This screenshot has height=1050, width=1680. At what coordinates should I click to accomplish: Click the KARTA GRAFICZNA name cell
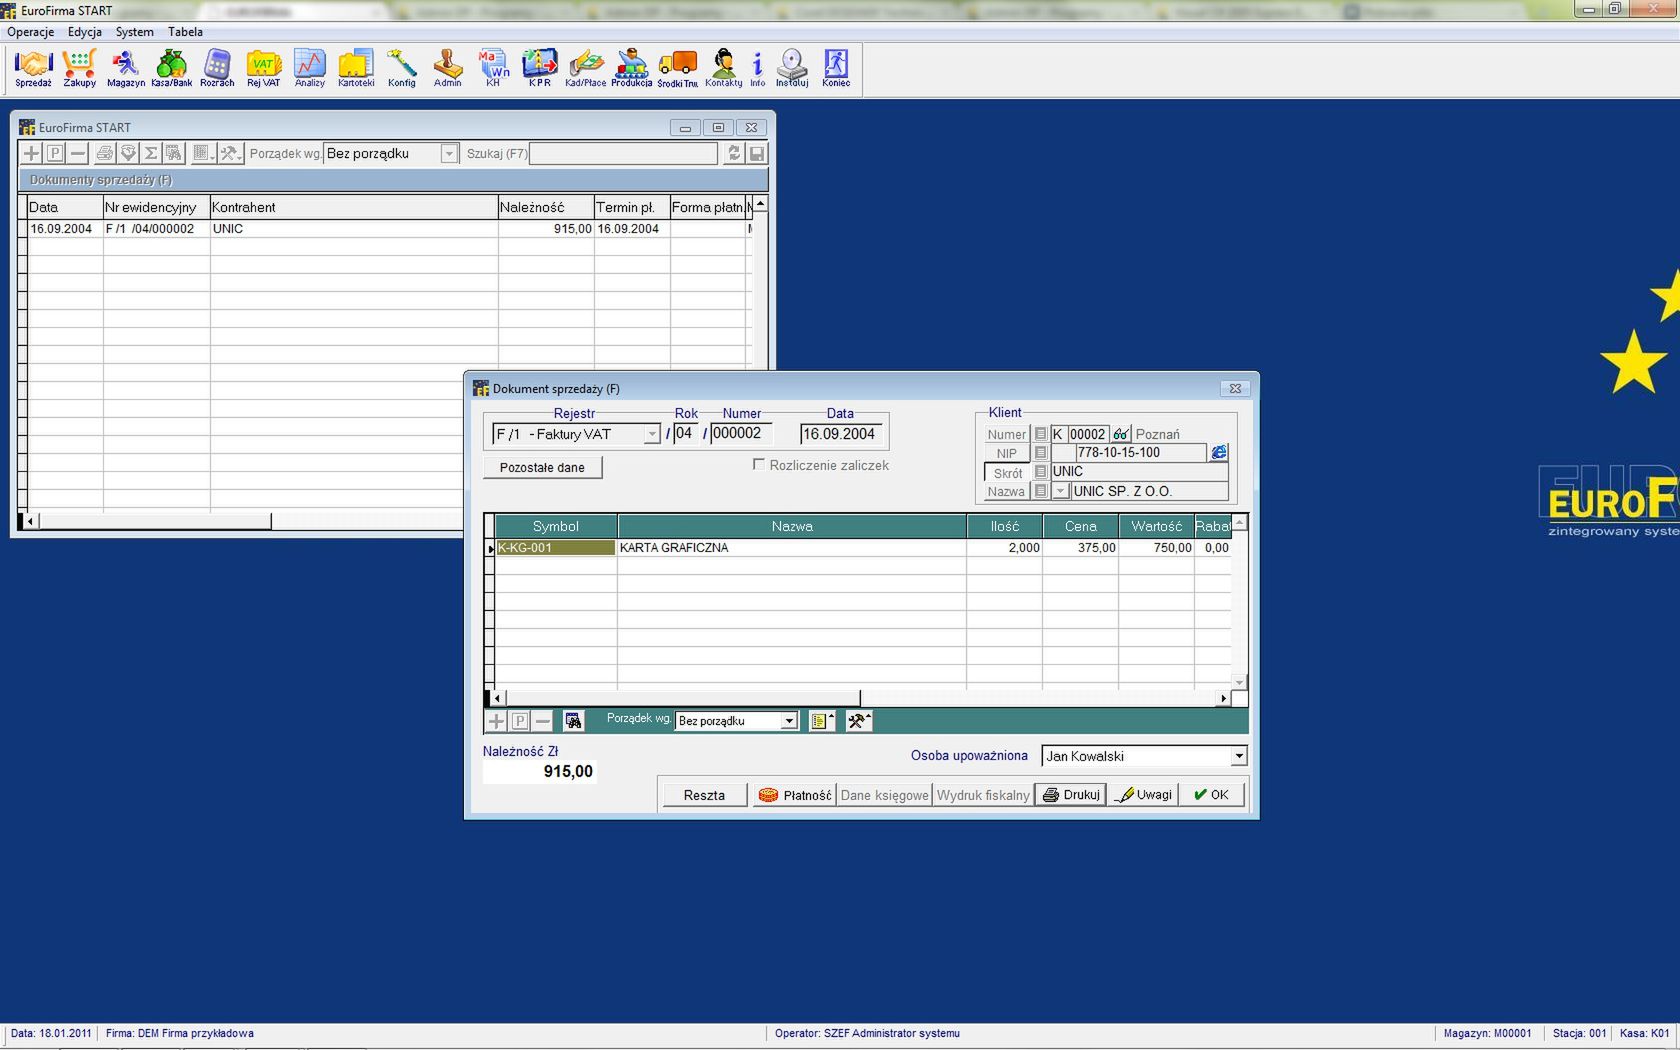792,548
